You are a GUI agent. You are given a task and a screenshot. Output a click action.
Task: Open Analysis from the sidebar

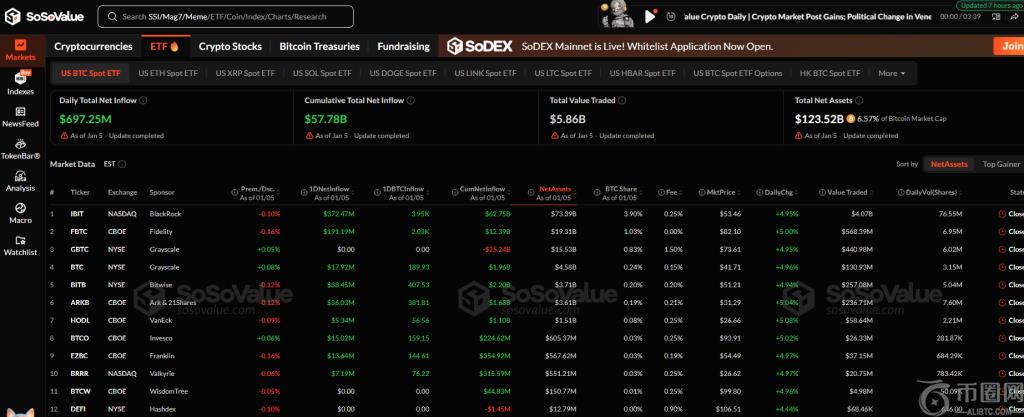pyautogui.click(x=20, y=181)
